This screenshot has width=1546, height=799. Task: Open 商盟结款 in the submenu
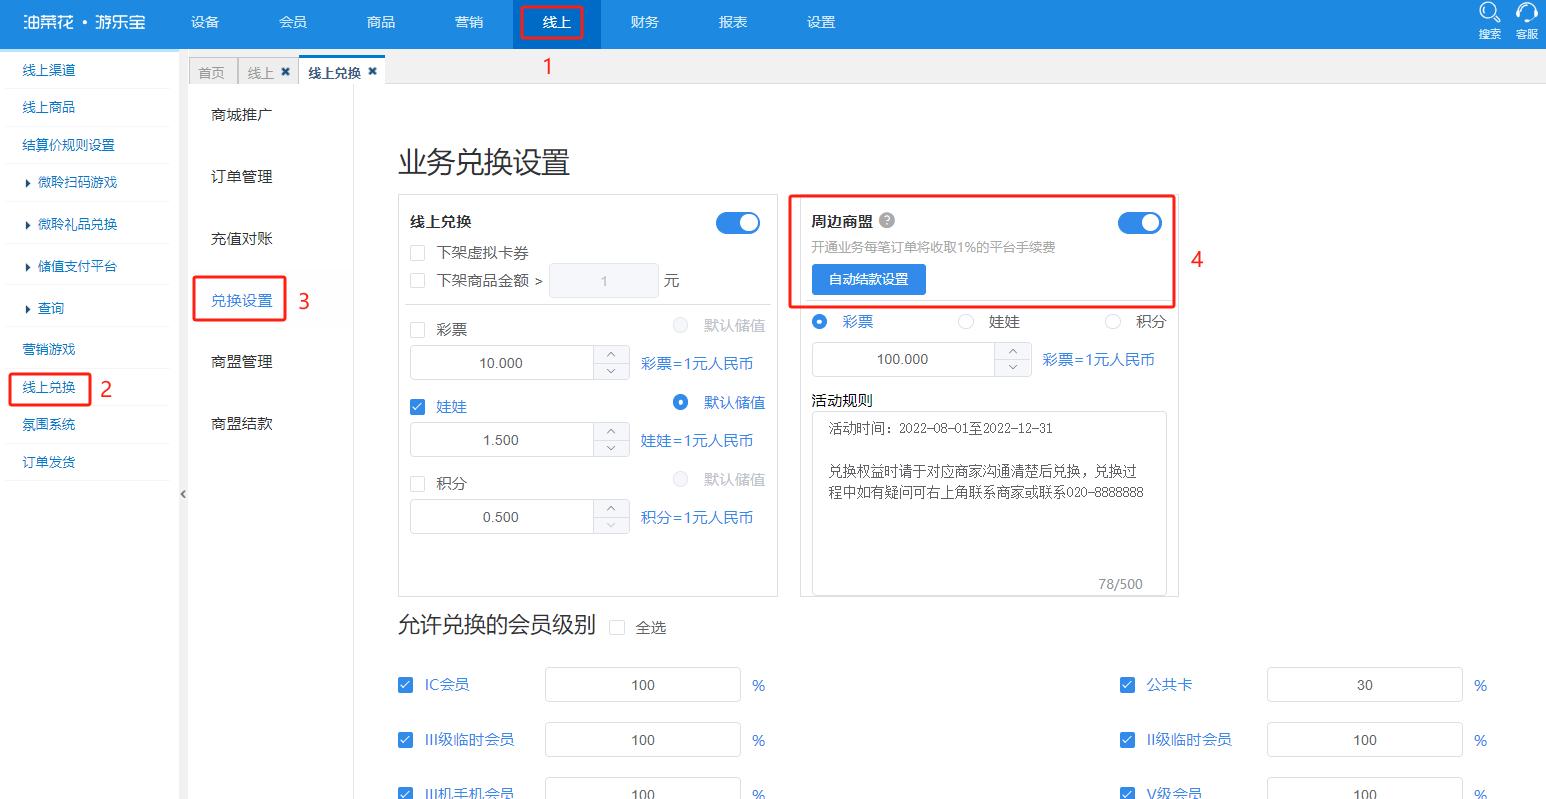(x=242, y=424)
